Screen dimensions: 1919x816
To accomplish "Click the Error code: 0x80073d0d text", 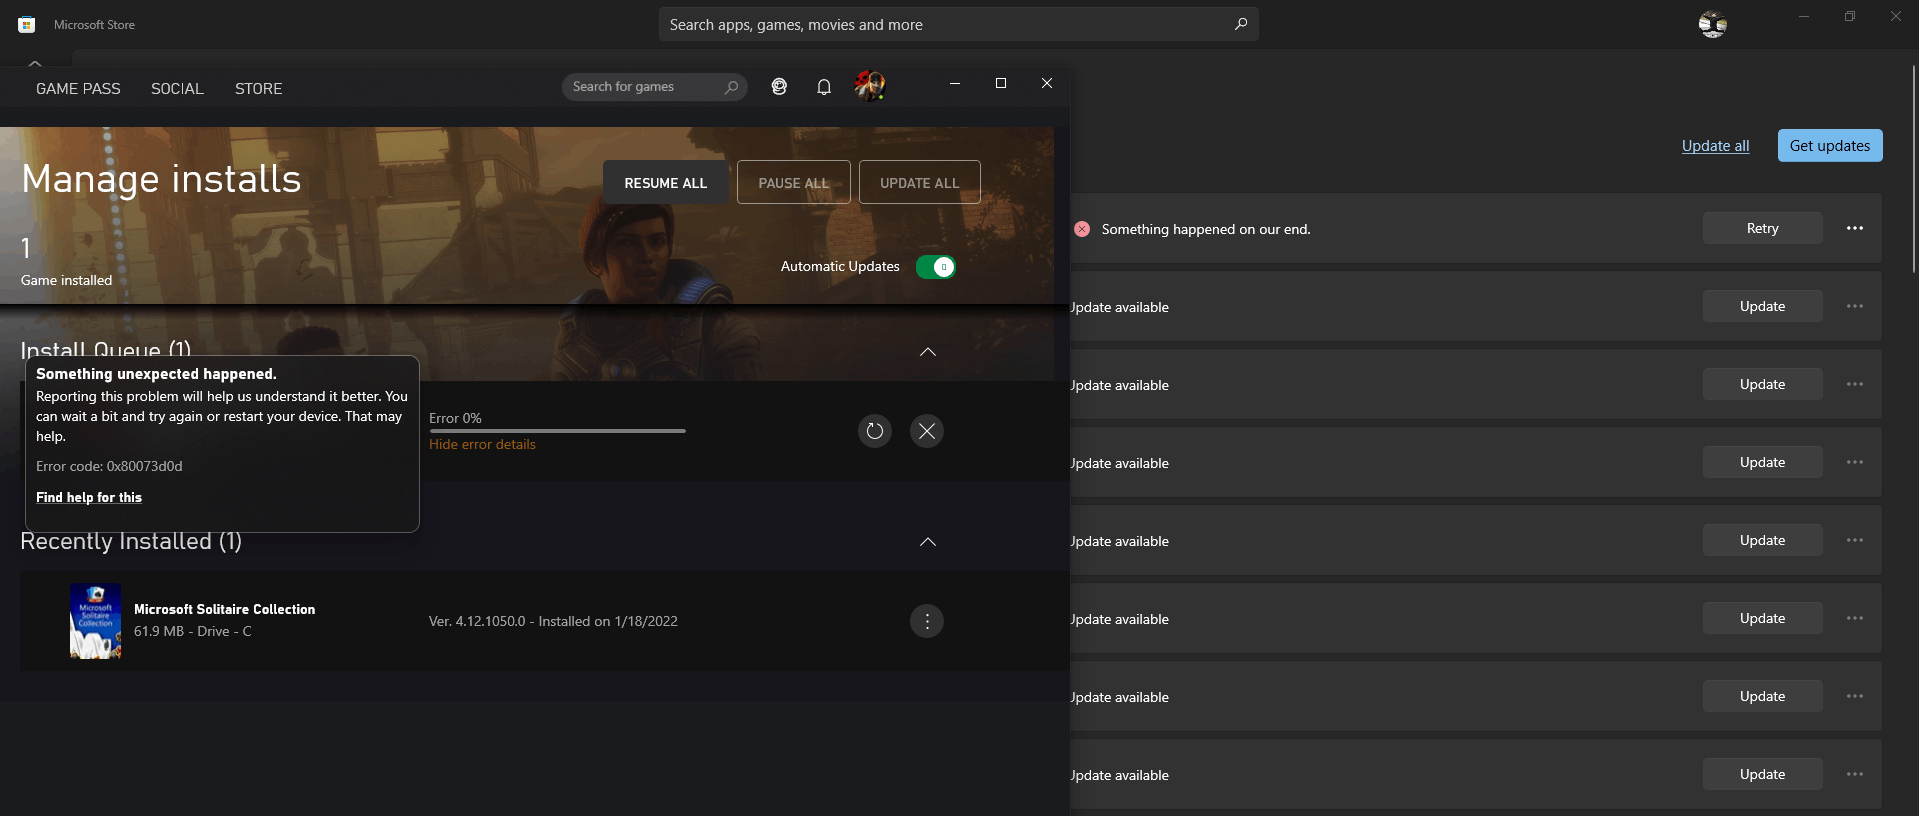I will (x=109, y=467).
